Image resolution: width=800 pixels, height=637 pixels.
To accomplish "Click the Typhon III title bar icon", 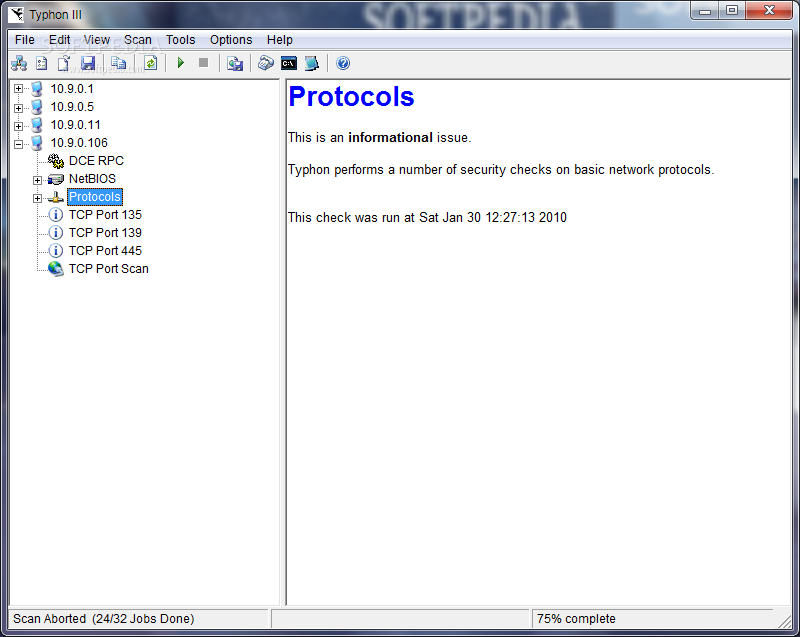I will click(x=17, y=14).
